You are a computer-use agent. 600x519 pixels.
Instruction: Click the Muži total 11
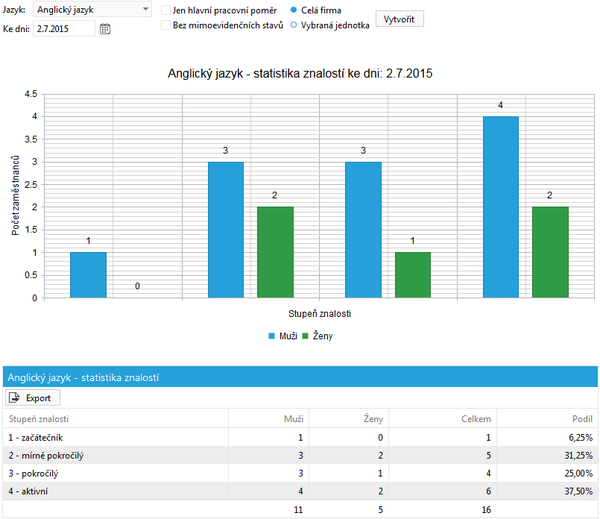click(x=298, y=510)
